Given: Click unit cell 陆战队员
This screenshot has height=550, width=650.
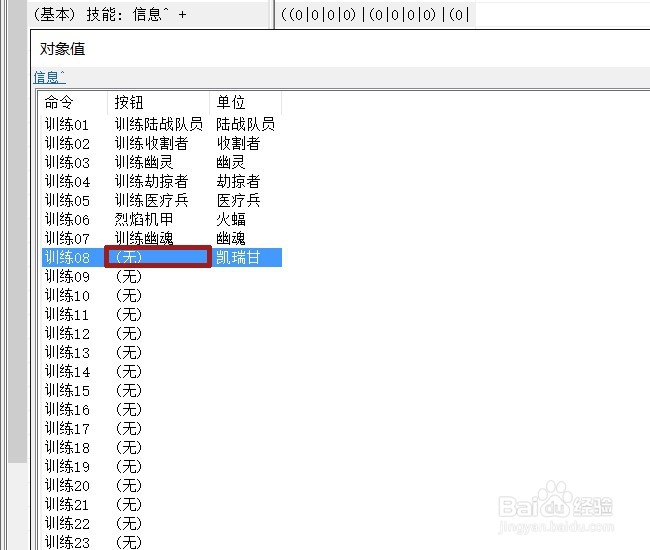Looking at the screenshot, I should pos(245,124).
